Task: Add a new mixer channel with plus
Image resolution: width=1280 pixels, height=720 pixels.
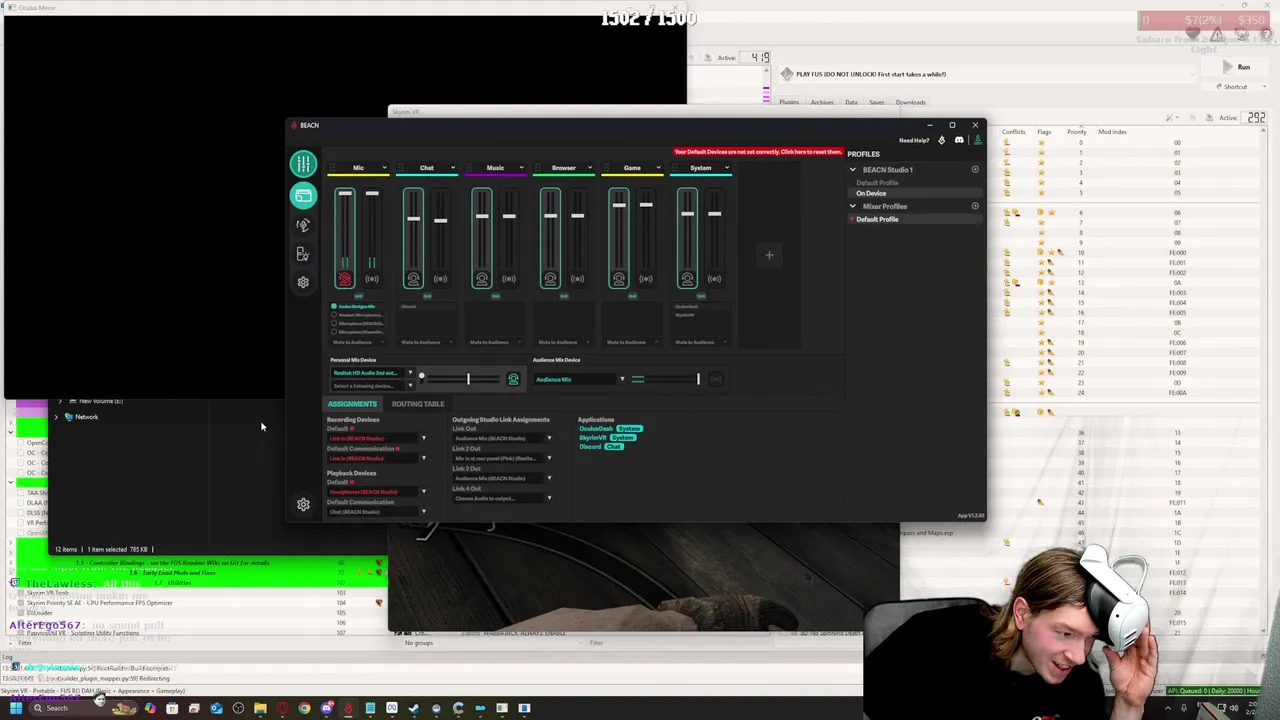Action: (769, 255)
